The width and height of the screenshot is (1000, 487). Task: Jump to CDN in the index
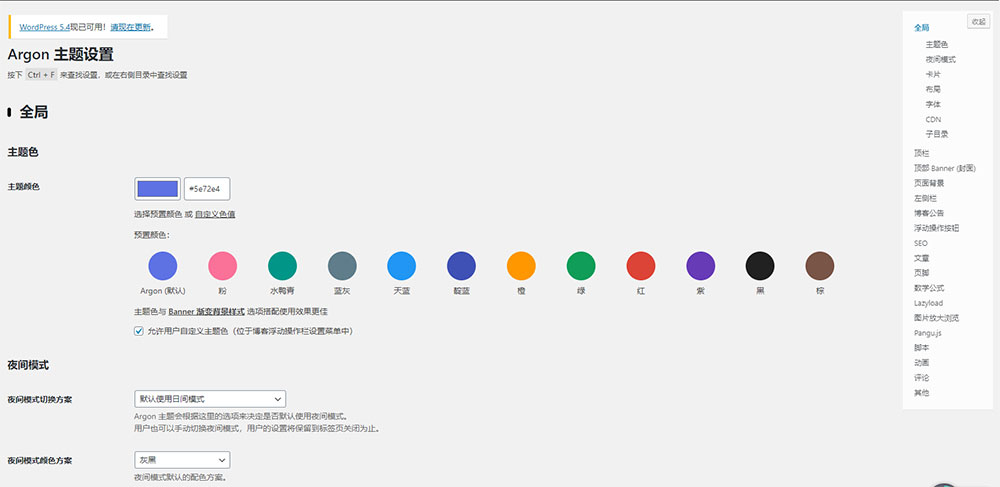[933, 119]
